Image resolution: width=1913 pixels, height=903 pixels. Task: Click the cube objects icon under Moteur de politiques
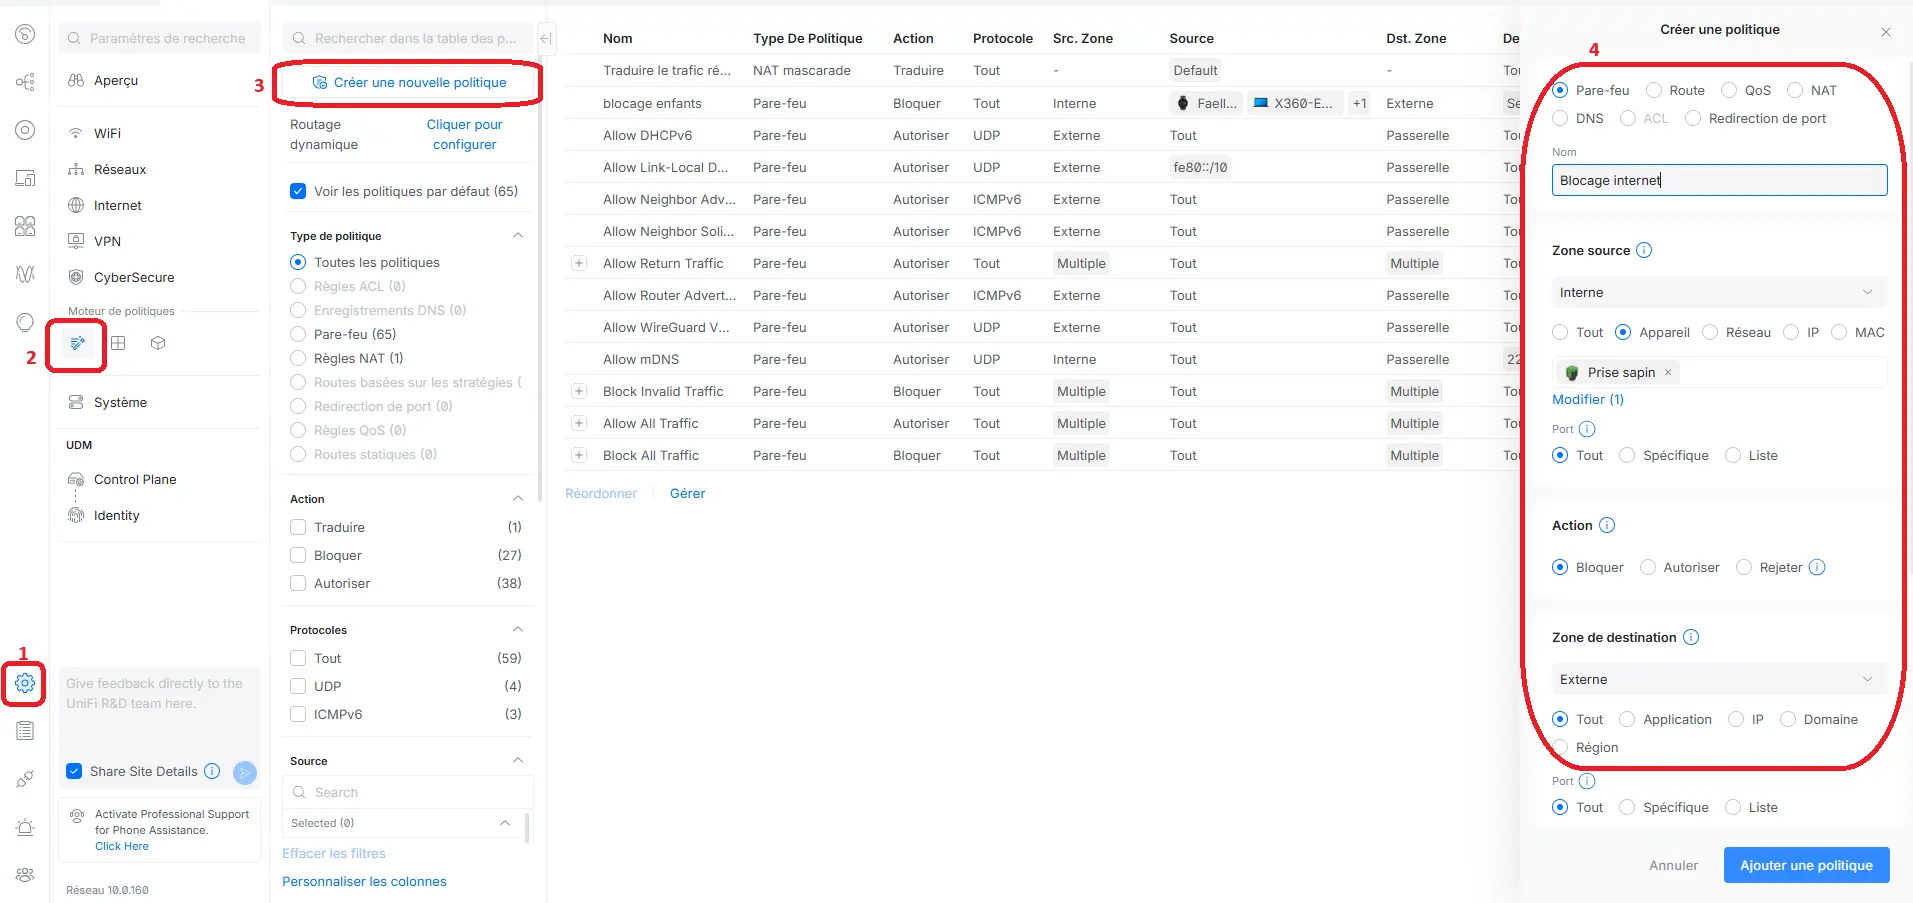coord(157,343)
